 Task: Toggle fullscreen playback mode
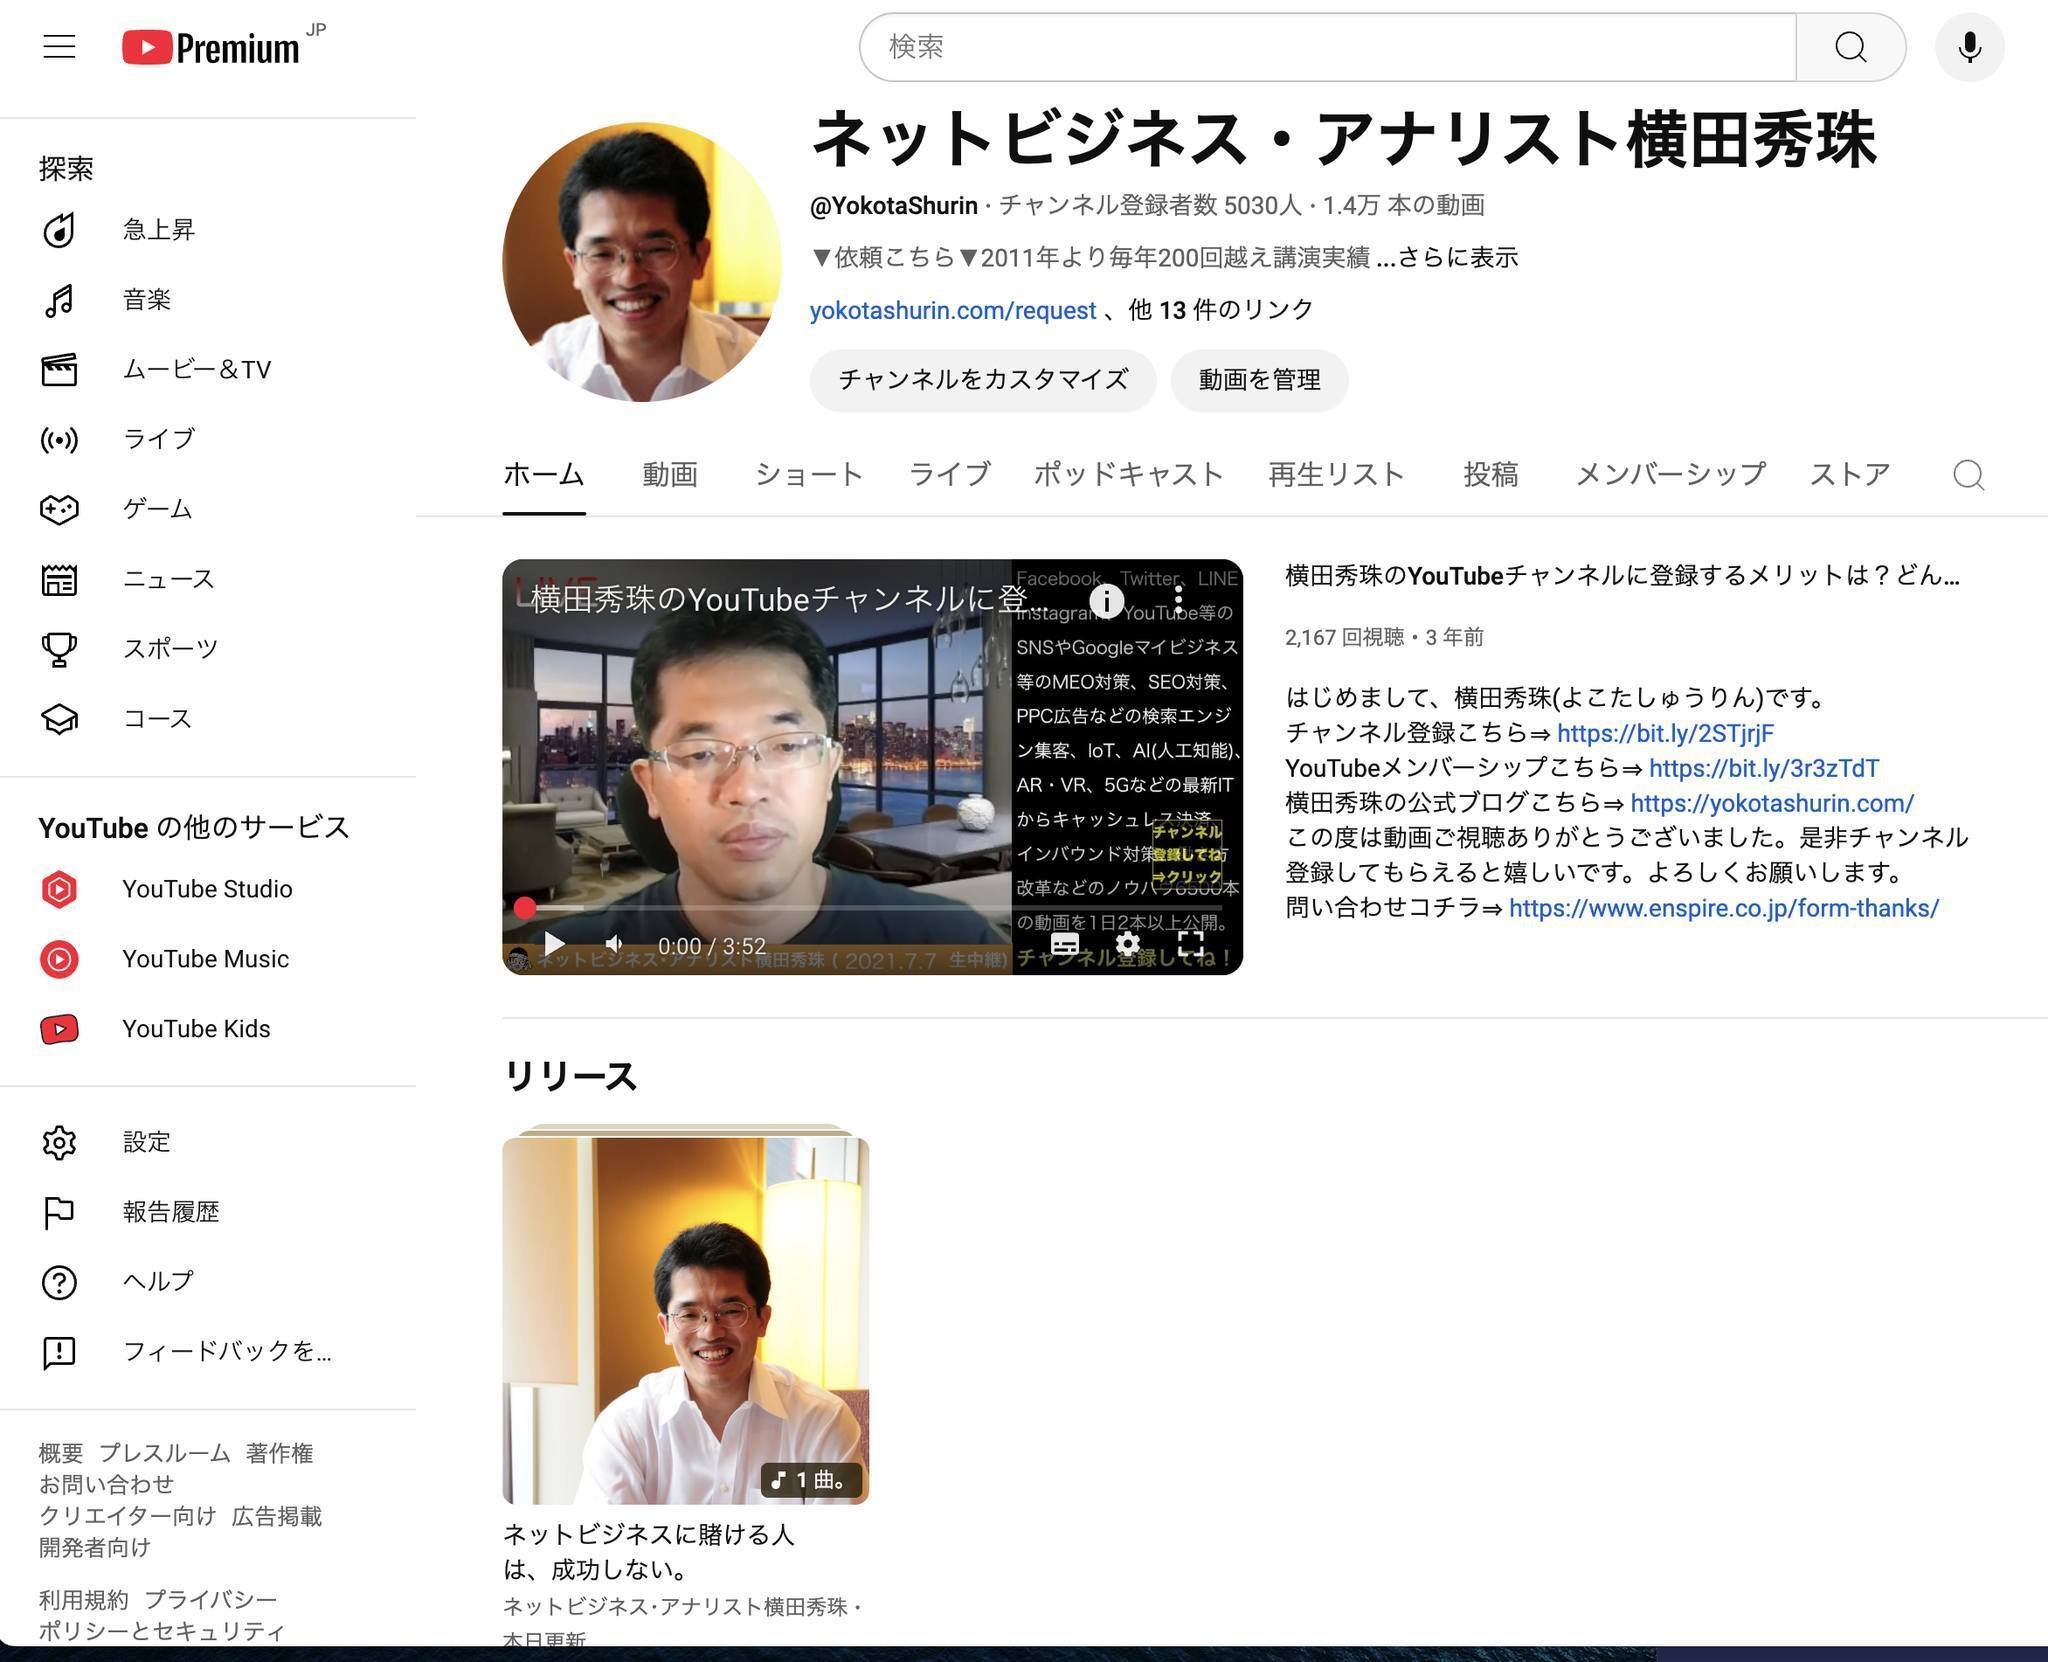click(x=1192, y=945)
